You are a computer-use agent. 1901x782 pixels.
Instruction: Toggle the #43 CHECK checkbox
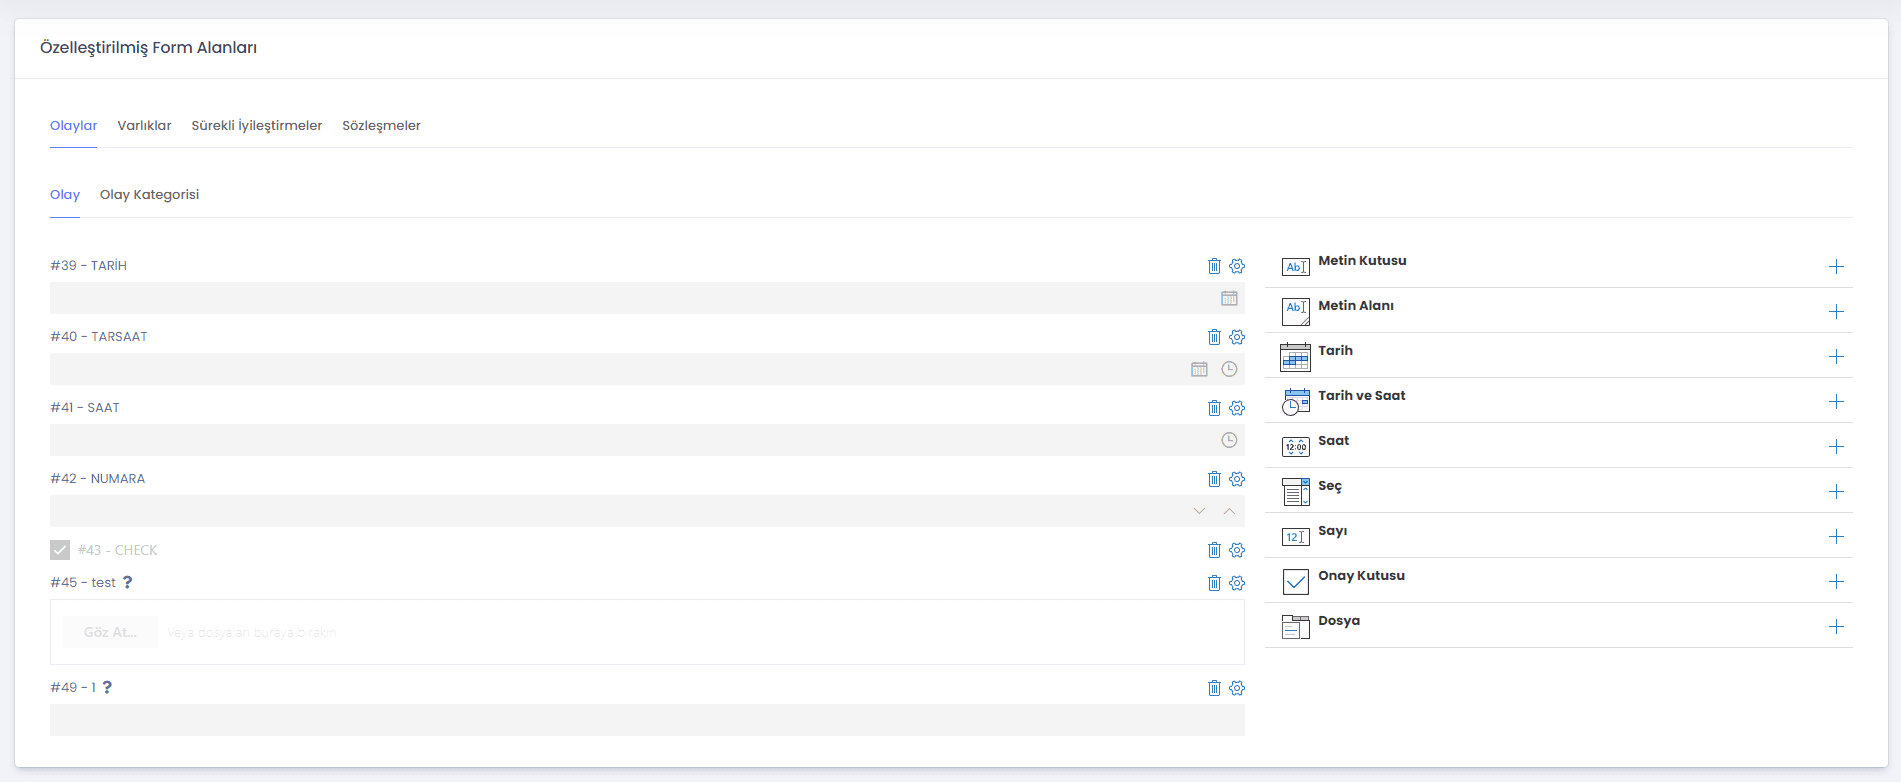click(x=60, y=550)
